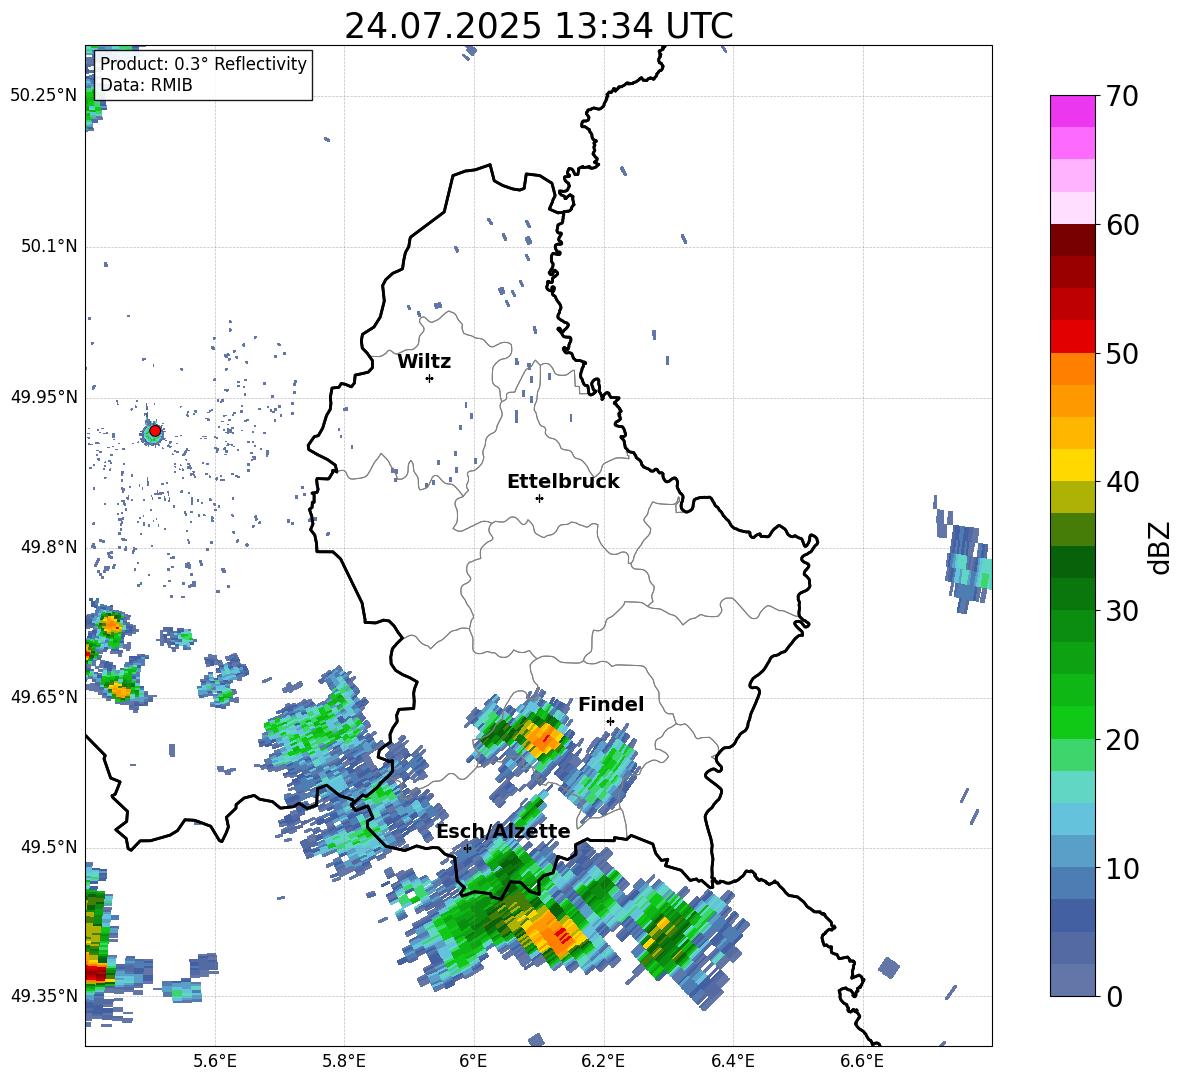Click the dark green swatch just above 30

pos(1072,594)
